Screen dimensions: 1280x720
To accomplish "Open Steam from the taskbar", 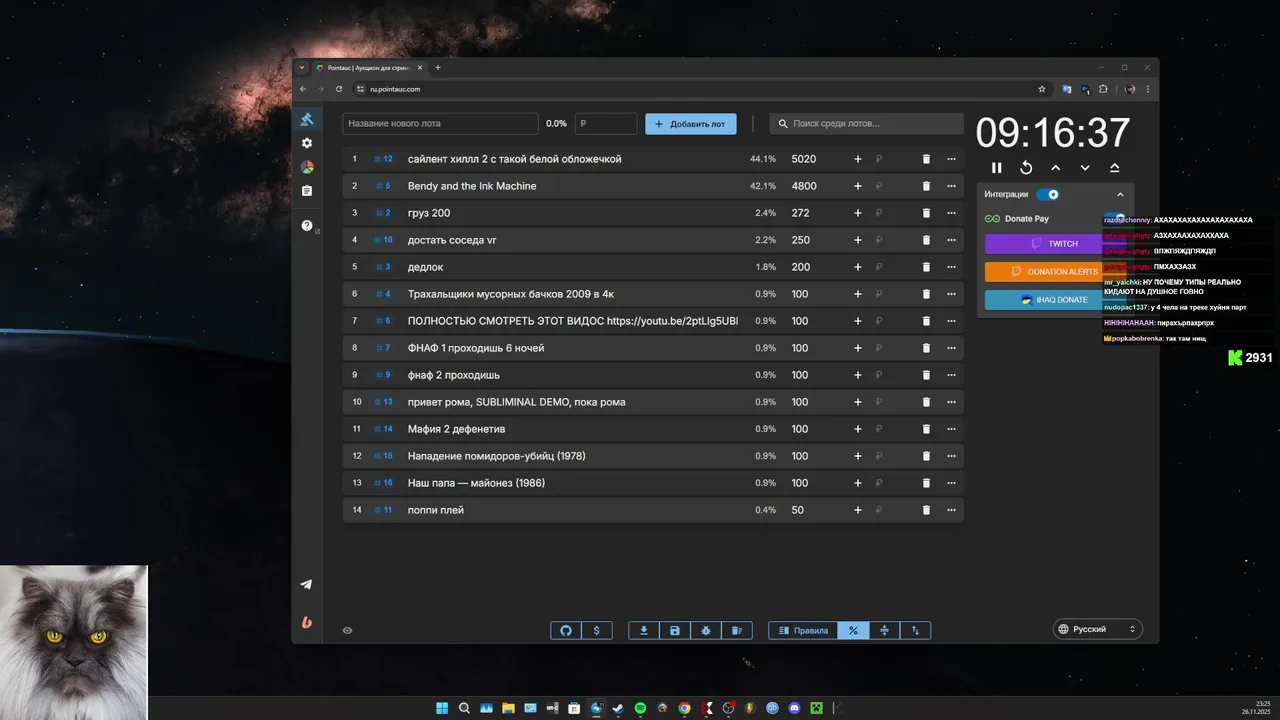I will (x=618, y=708).
